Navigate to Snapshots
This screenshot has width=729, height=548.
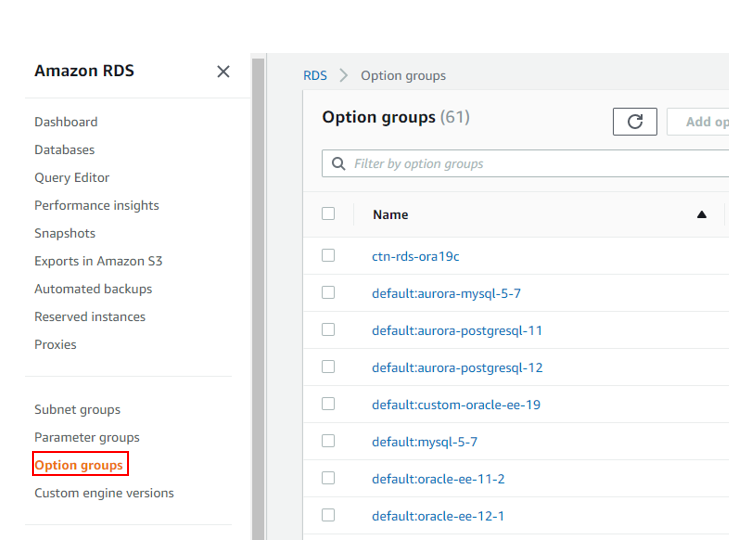(x=65, y=233)
